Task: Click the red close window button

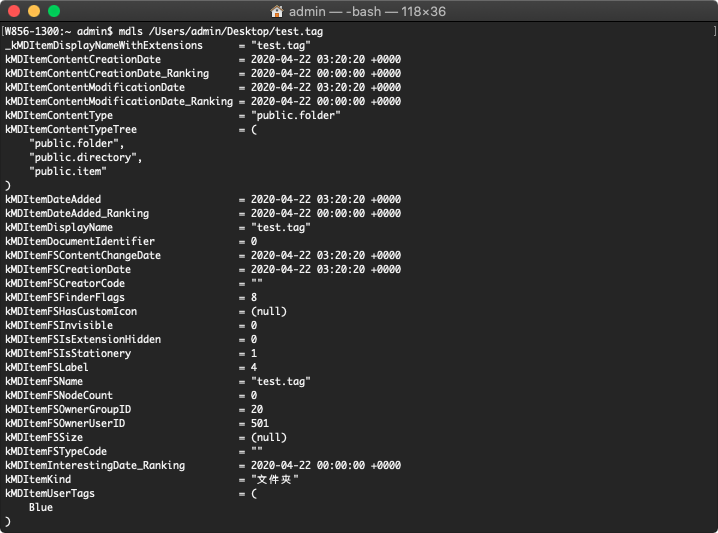Action: 14,11
